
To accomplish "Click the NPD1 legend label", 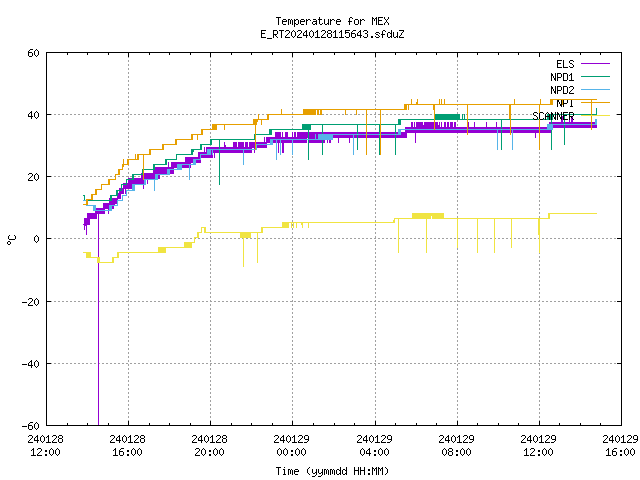I will pyautogui.click(x=562, y=77).
